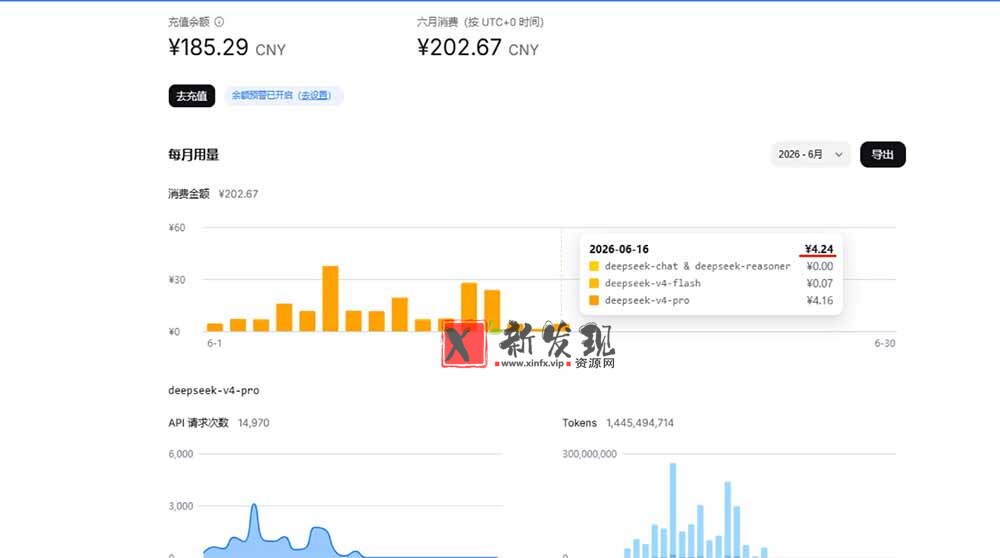
Task: Click the deepseek-chat & deepseek-reasoner color swatch
Action: pyautogui.click(x=594, y=267)
